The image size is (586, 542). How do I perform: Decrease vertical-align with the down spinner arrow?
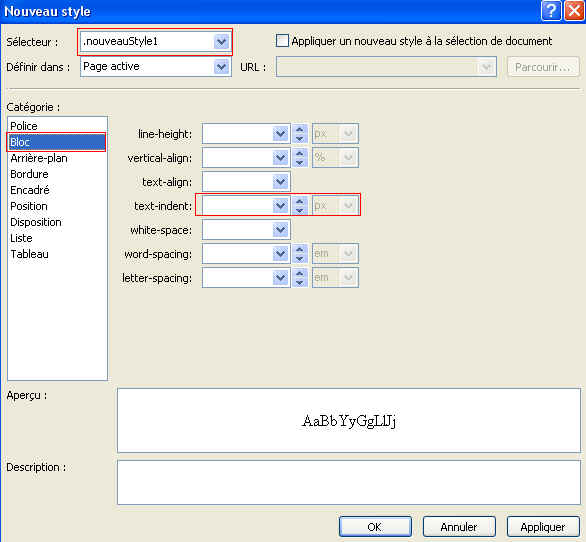pos(299,163)
